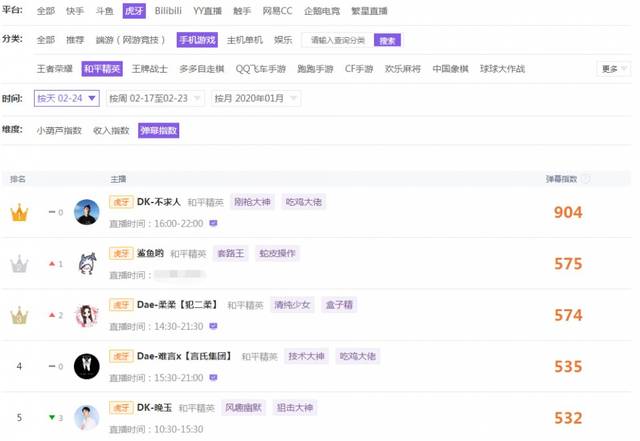Image resolution: width=640 pixels, height=441 pixels.
Task: Choose the 跑跑手游 game filter
Action: [316, 69]
